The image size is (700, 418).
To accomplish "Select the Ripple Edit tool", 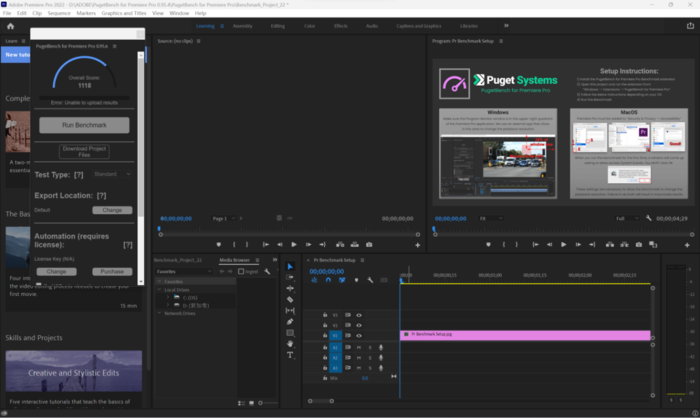I will click(x=290, y=288).
